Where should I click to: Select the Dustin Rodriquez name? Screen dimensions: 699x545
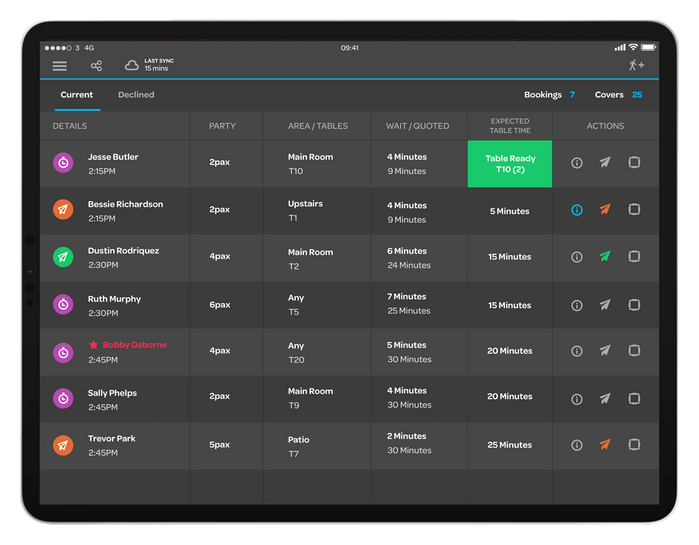pyautogui.click(x=123, y=250)
